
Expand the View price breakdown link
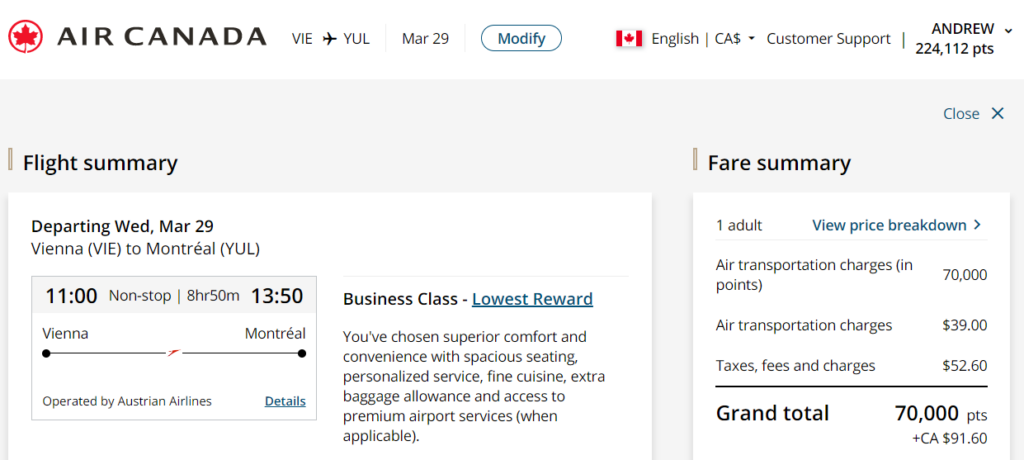[889, 225]
